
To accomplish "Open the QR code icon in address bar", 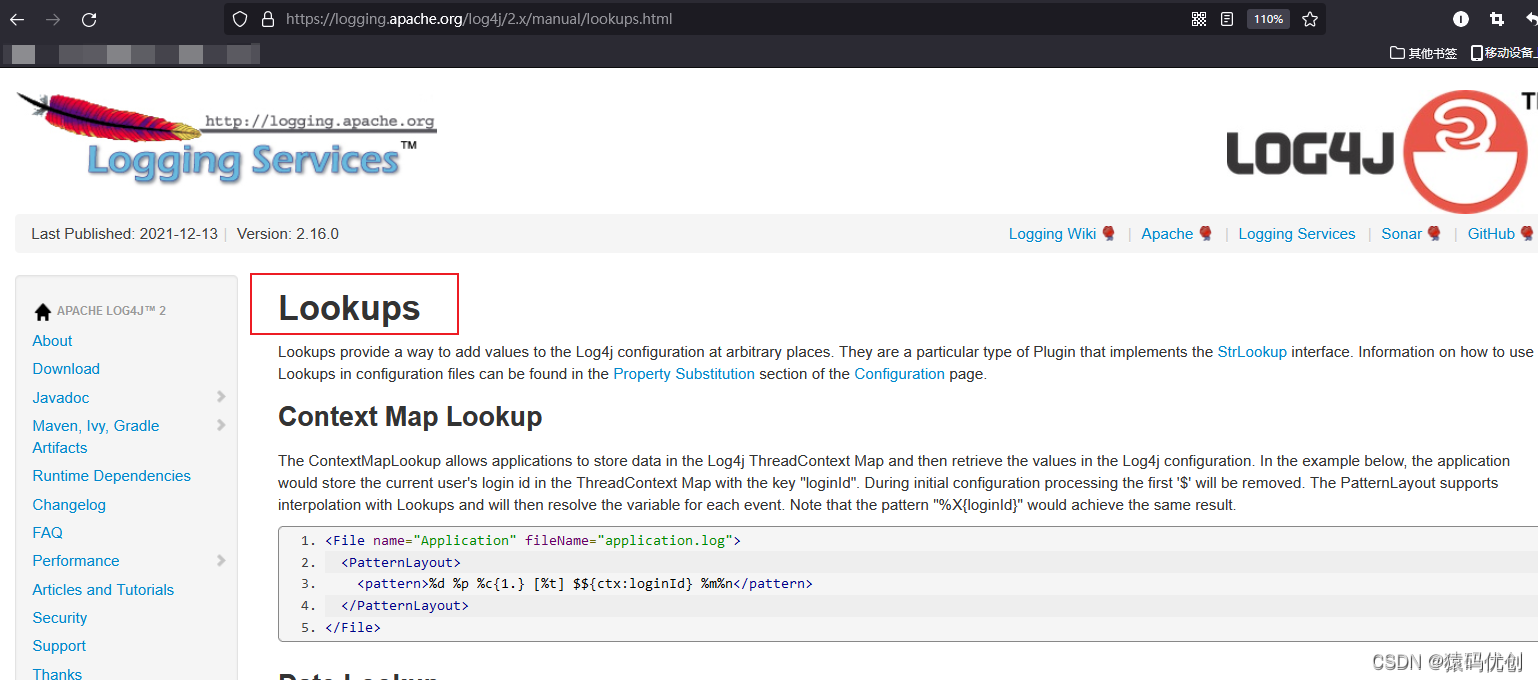I will click(1199, 19).
